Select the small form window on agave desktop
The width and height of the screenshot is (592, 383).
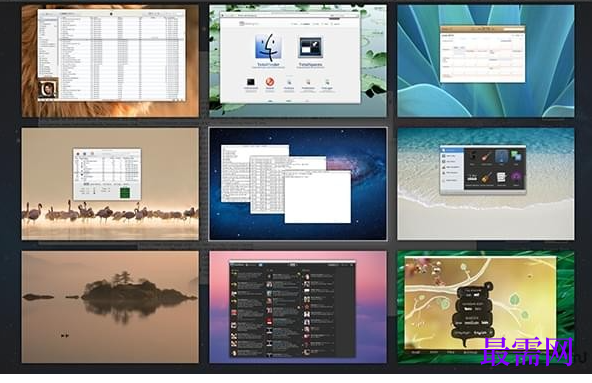click(x=483, y=54)
